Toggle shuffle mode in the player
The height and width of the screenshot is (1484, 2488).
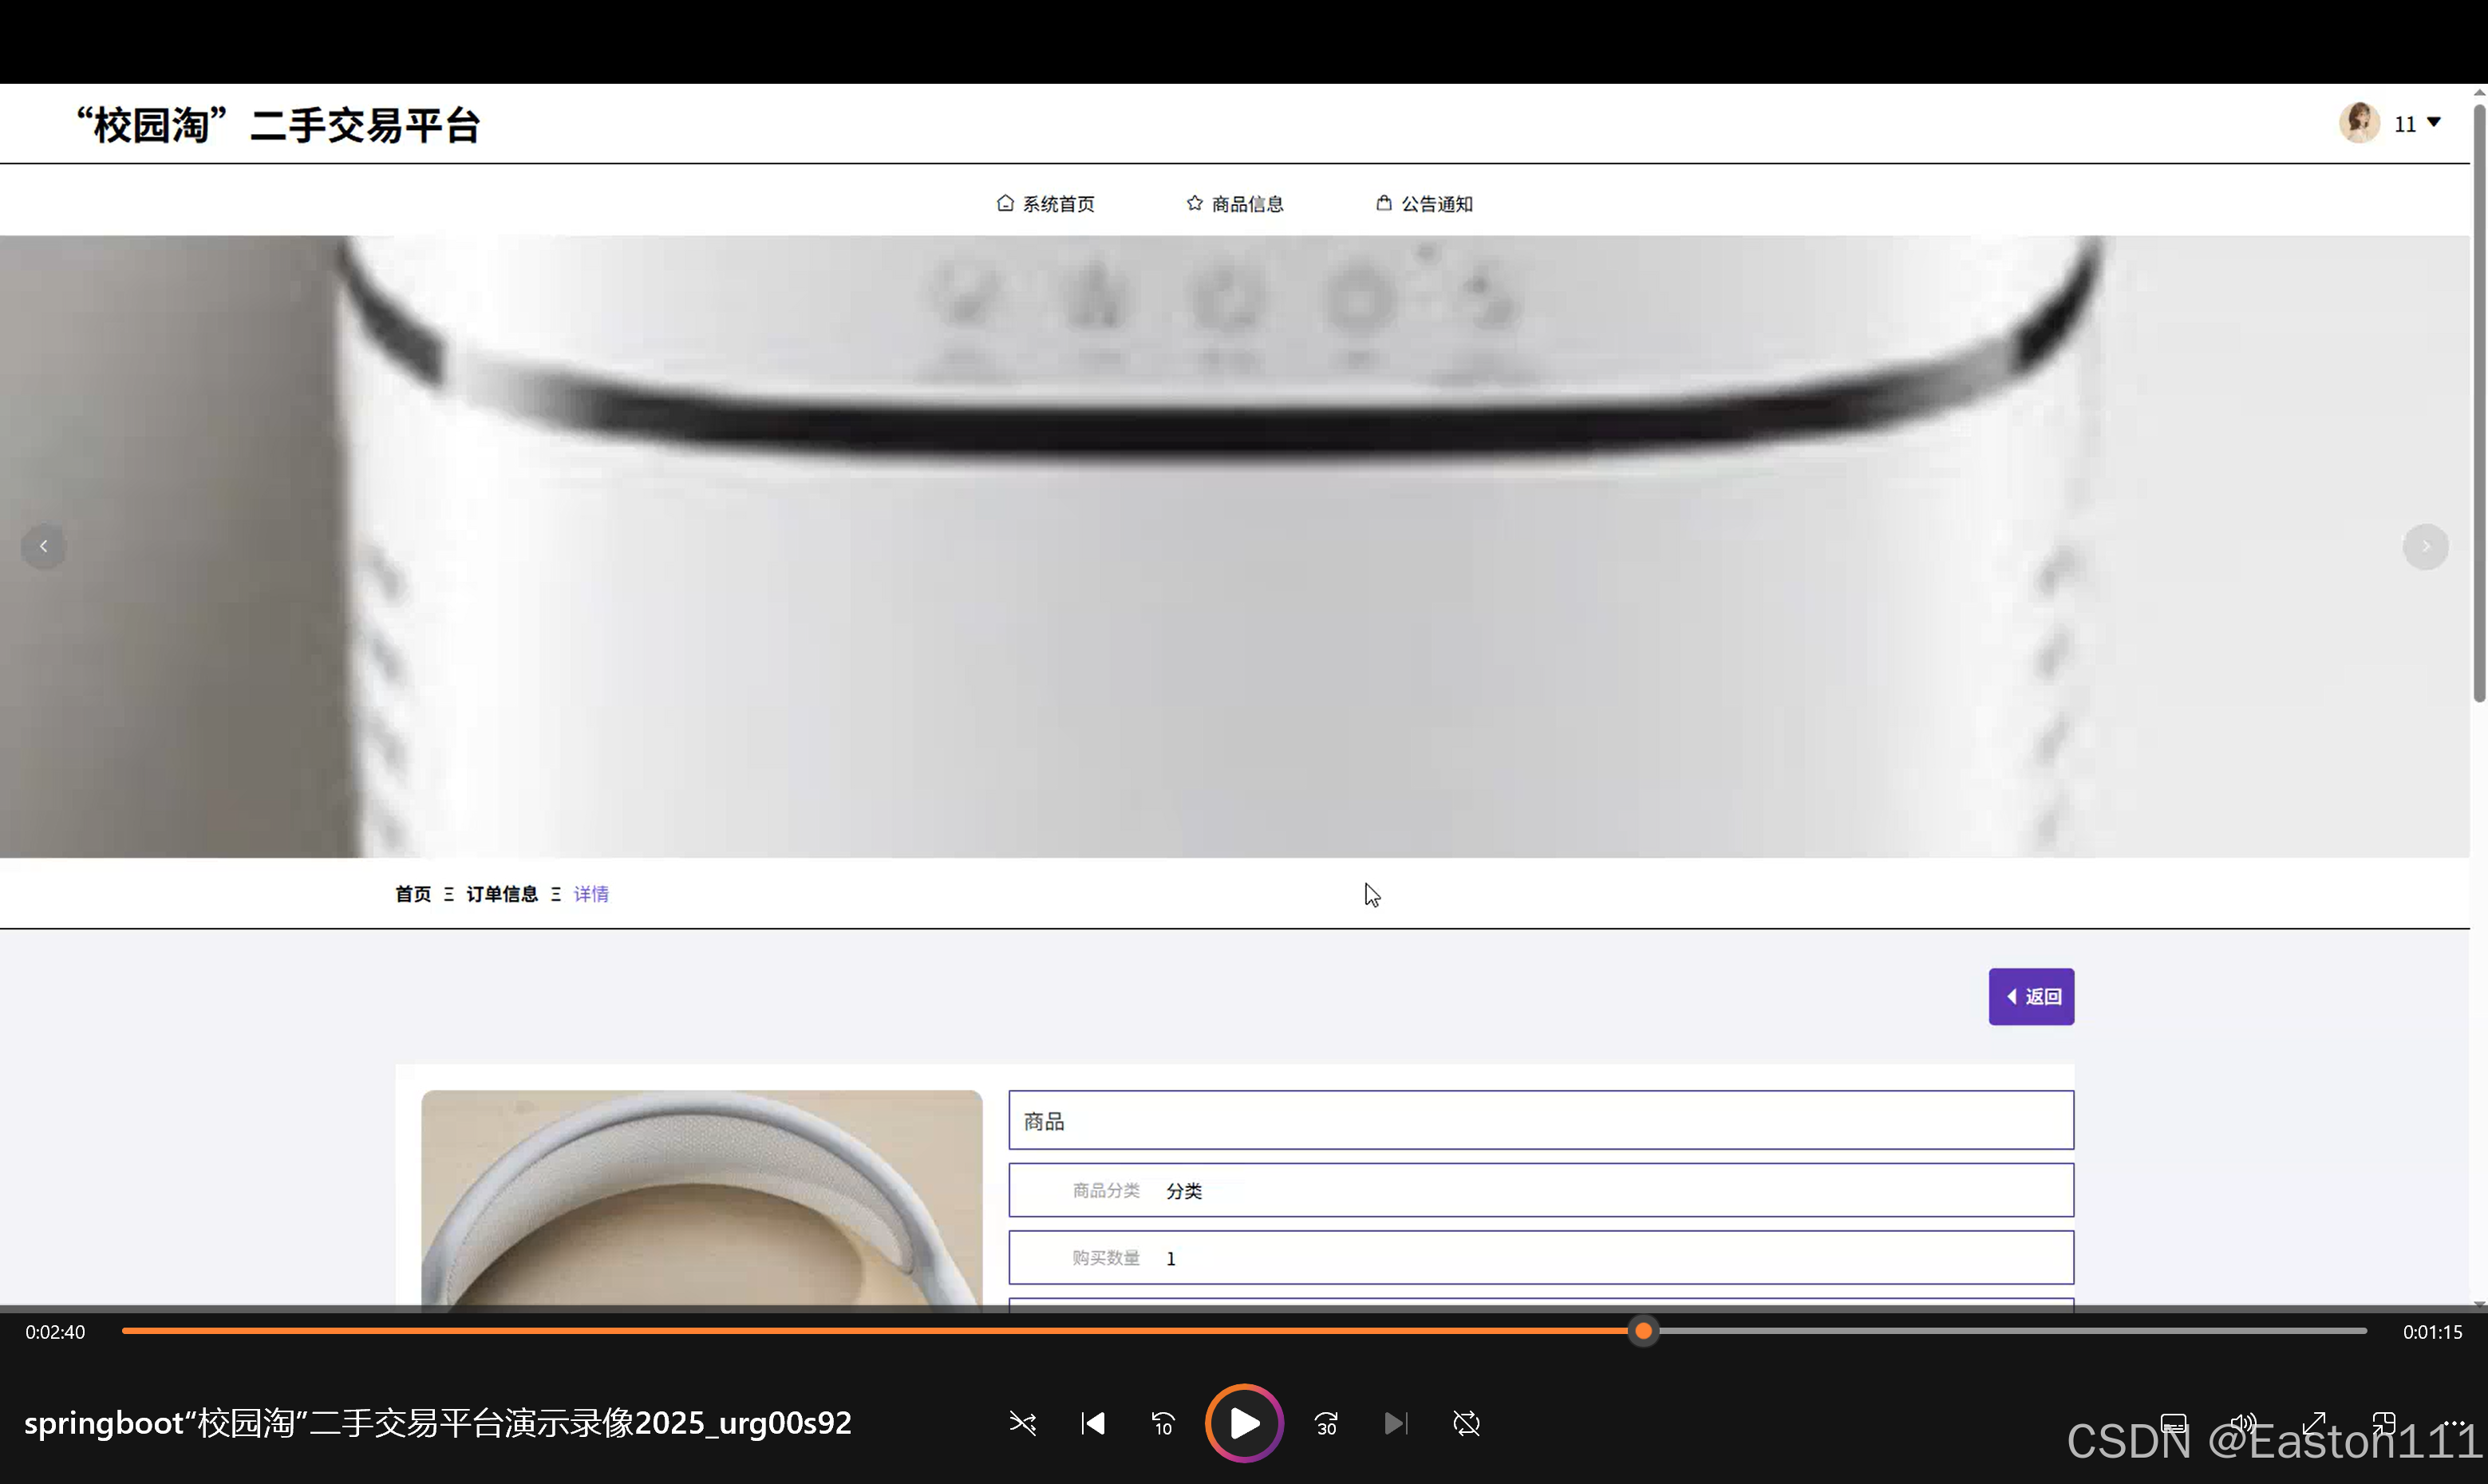coord(1022,1423)
